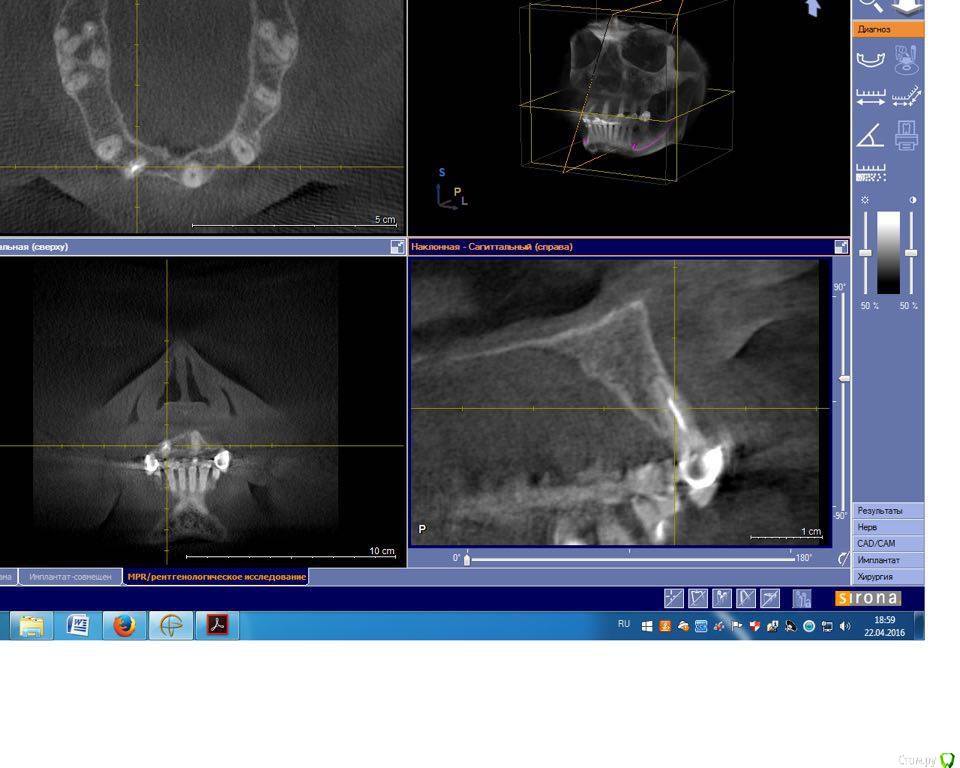Screen dimensions: 960x768
Task: Select the jaw arch panoramic curve tool
Action: click(871, 59)
